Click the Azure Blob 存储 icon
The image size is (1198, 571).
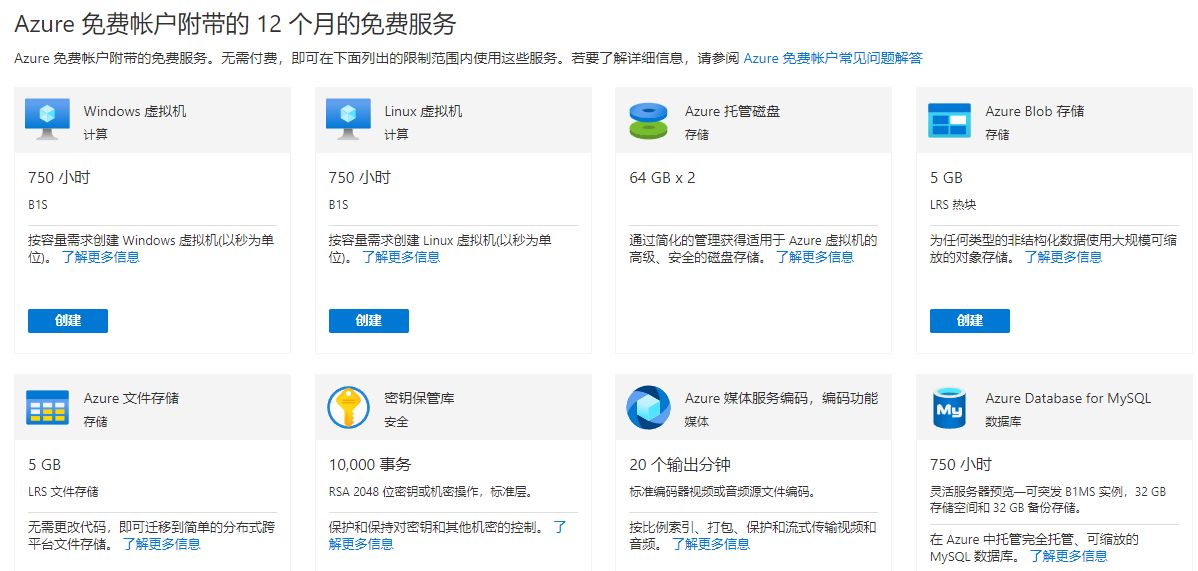pyautogui.click(x=949, y=120)
